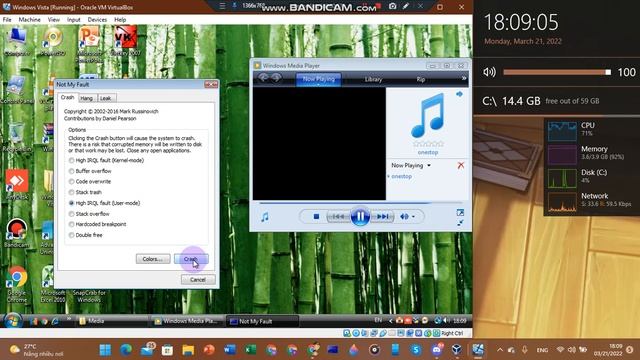Open VirtualBox Help menu
640x360 pixels.
coord(120,20)
